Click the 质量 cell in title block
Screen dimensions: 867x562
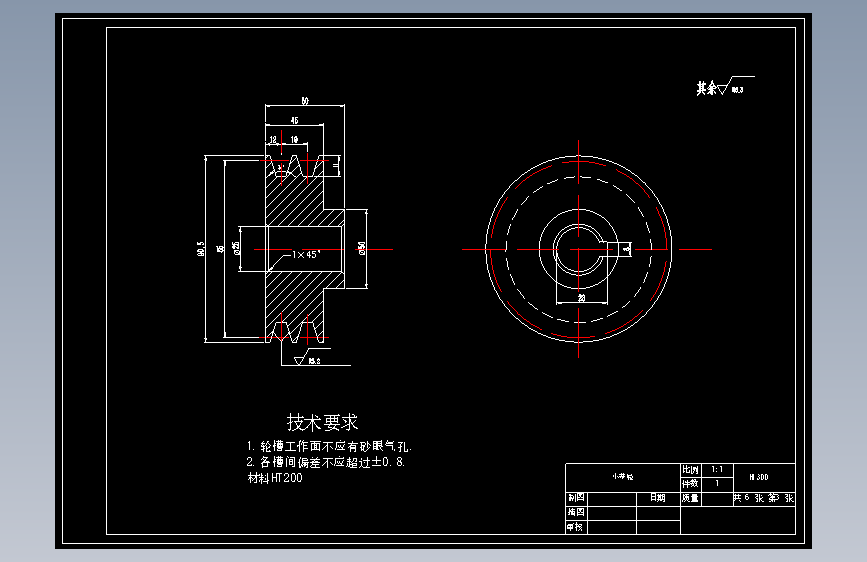tap(691, 498)
